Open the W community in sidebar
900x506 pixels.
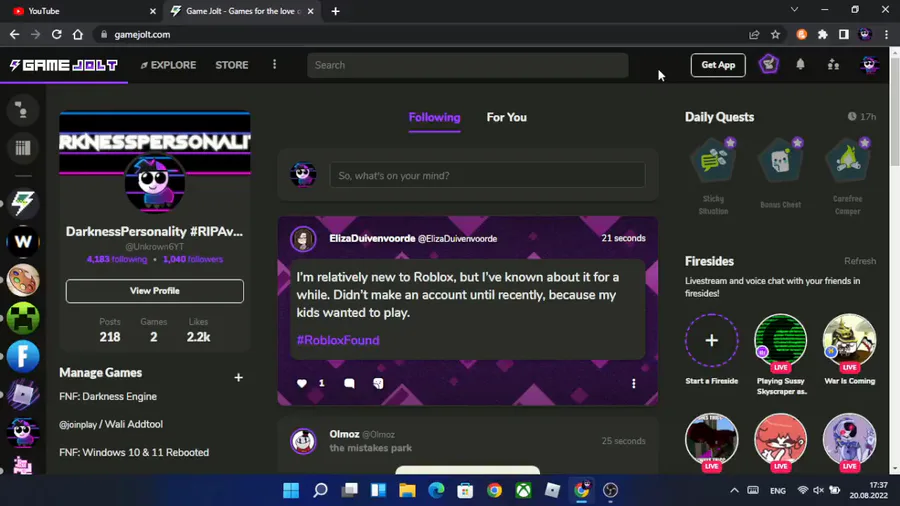point(23,242)
